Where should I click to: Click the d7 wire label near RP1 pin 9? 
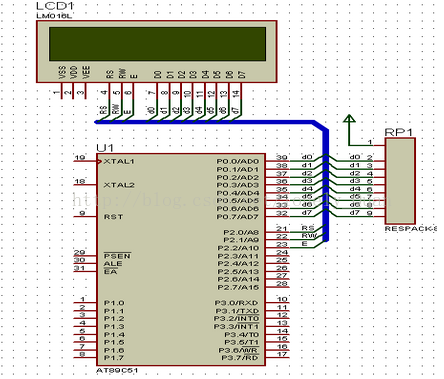355,213
